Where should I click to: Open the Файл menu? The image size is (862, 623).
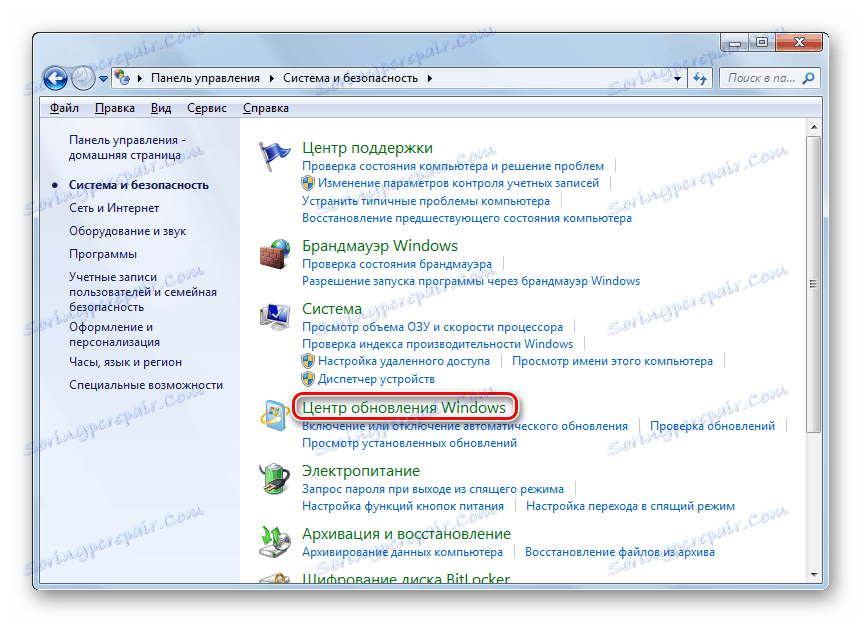(64, 108)
